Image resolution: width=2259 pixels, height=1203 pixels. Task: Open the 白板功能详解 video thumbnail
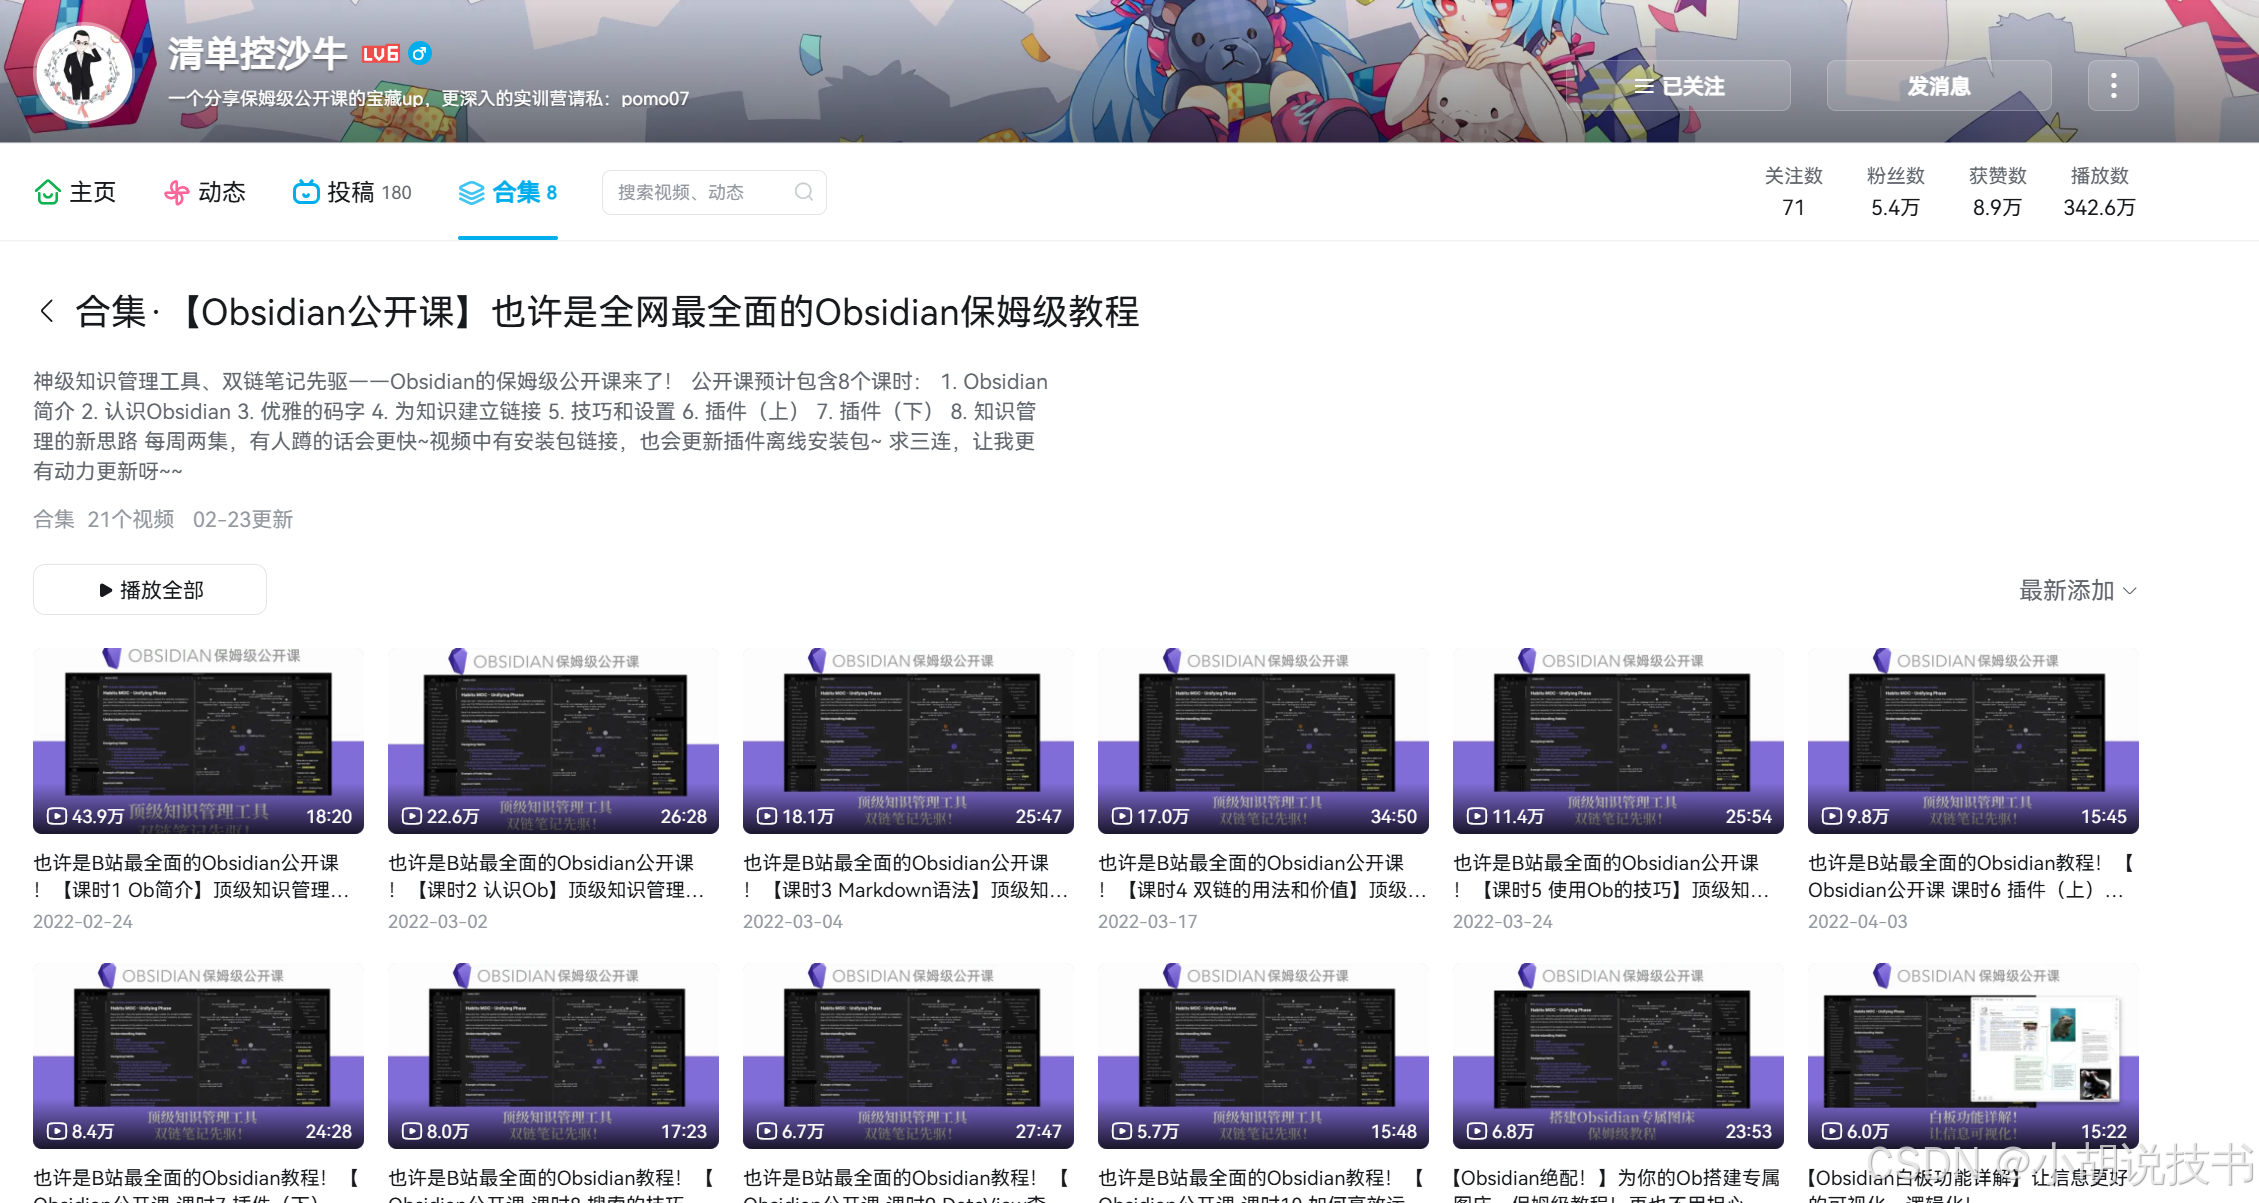1973,1055
